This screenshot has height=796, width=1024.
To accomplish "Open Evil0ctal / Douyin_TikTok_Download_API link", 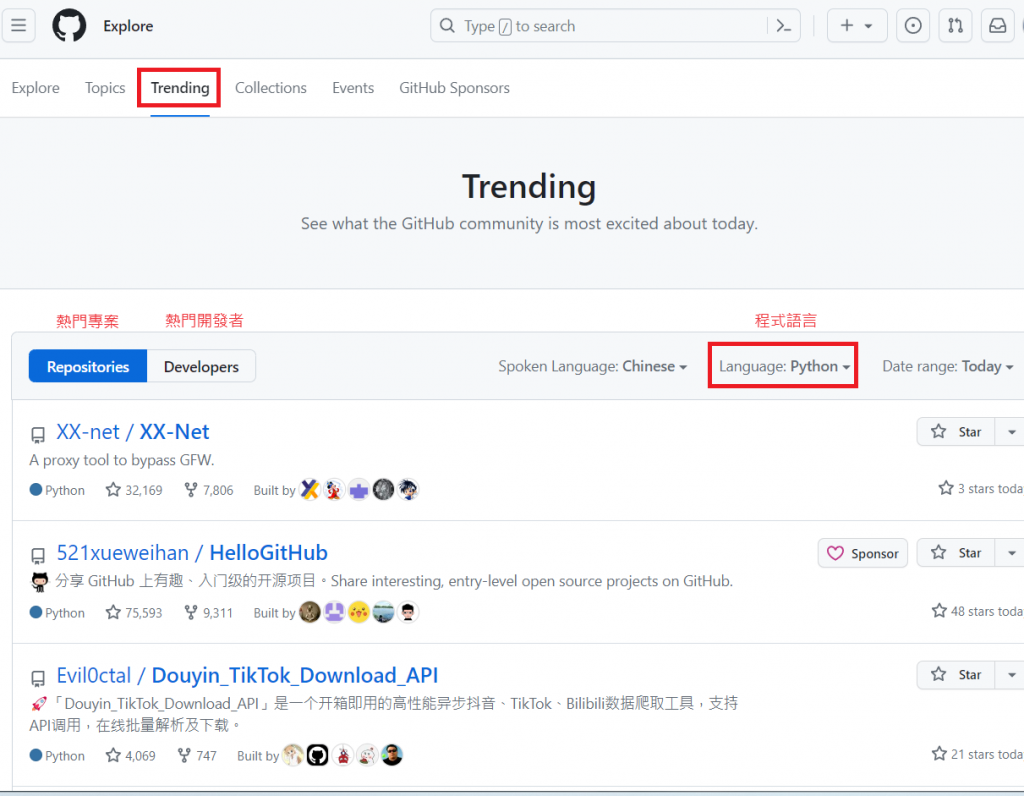I will (247, 675).
